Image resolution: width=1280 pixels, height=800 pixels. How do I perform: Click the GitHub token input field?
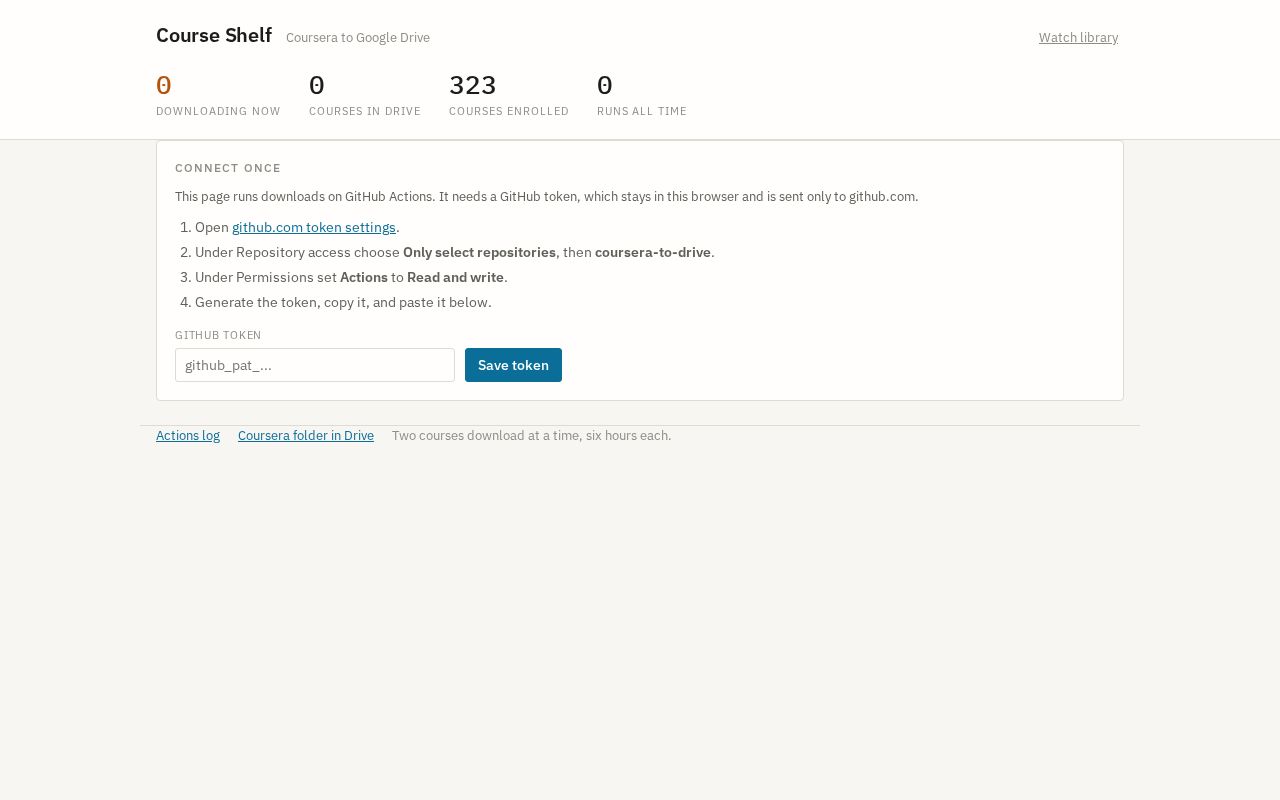[x=315, y=365]
